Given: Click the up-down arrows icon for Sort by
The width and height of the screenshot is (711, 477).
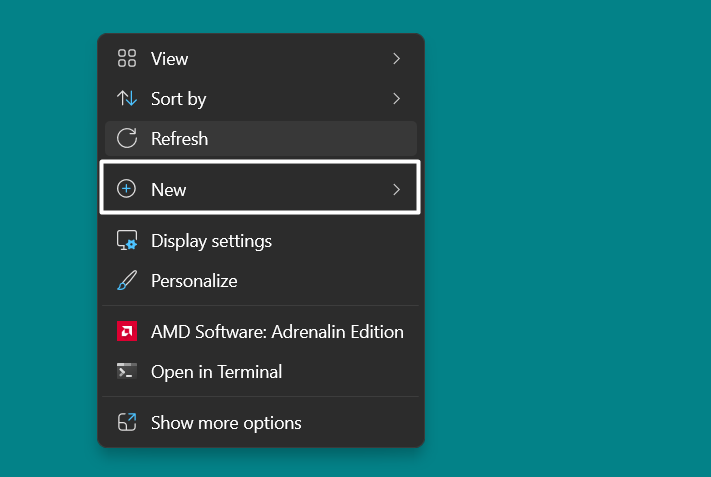Looking at the screenshot, I should [127, 99].
